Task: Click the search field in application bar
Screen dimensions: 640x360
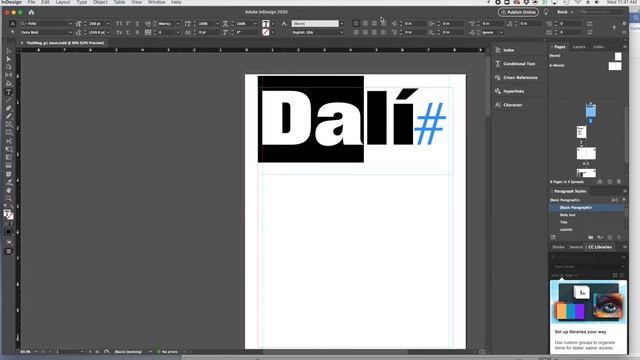Action: click(602, 12)
